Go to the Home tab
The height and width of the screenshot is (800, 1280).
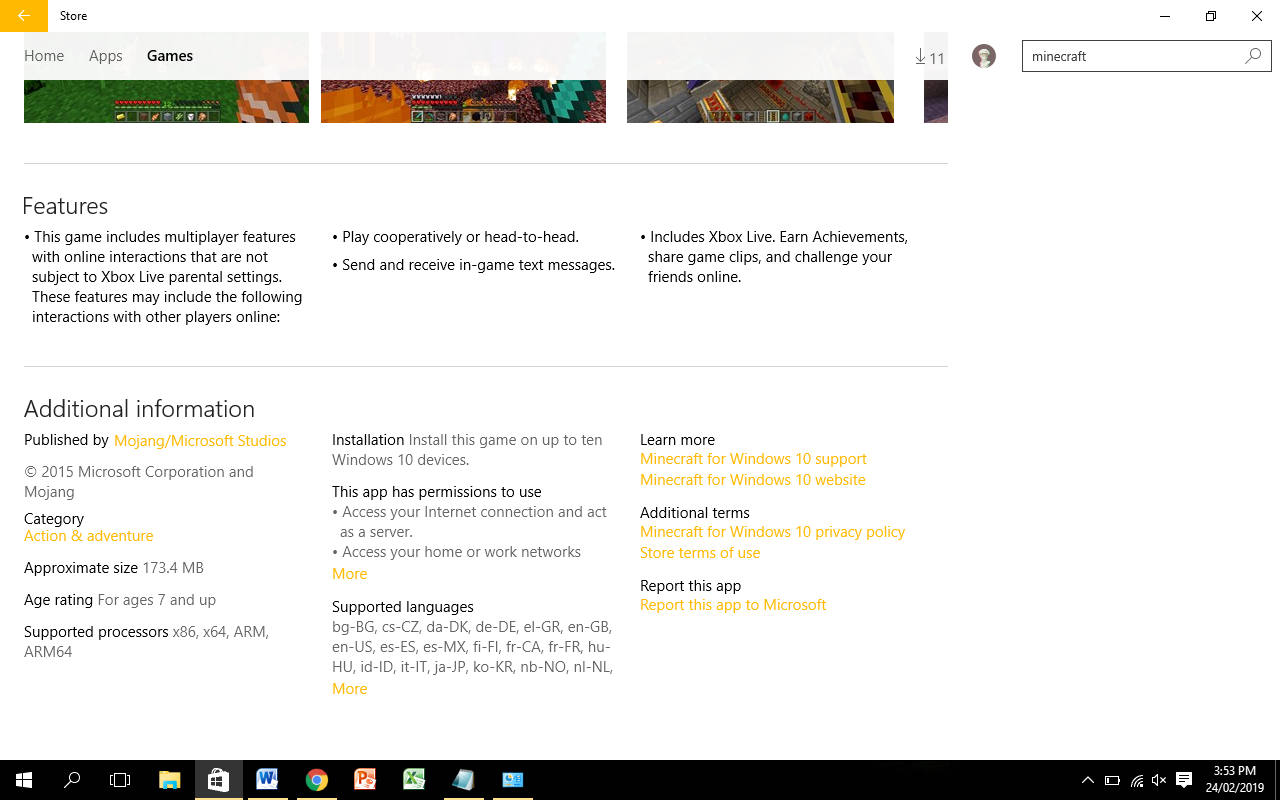[44, 56]
